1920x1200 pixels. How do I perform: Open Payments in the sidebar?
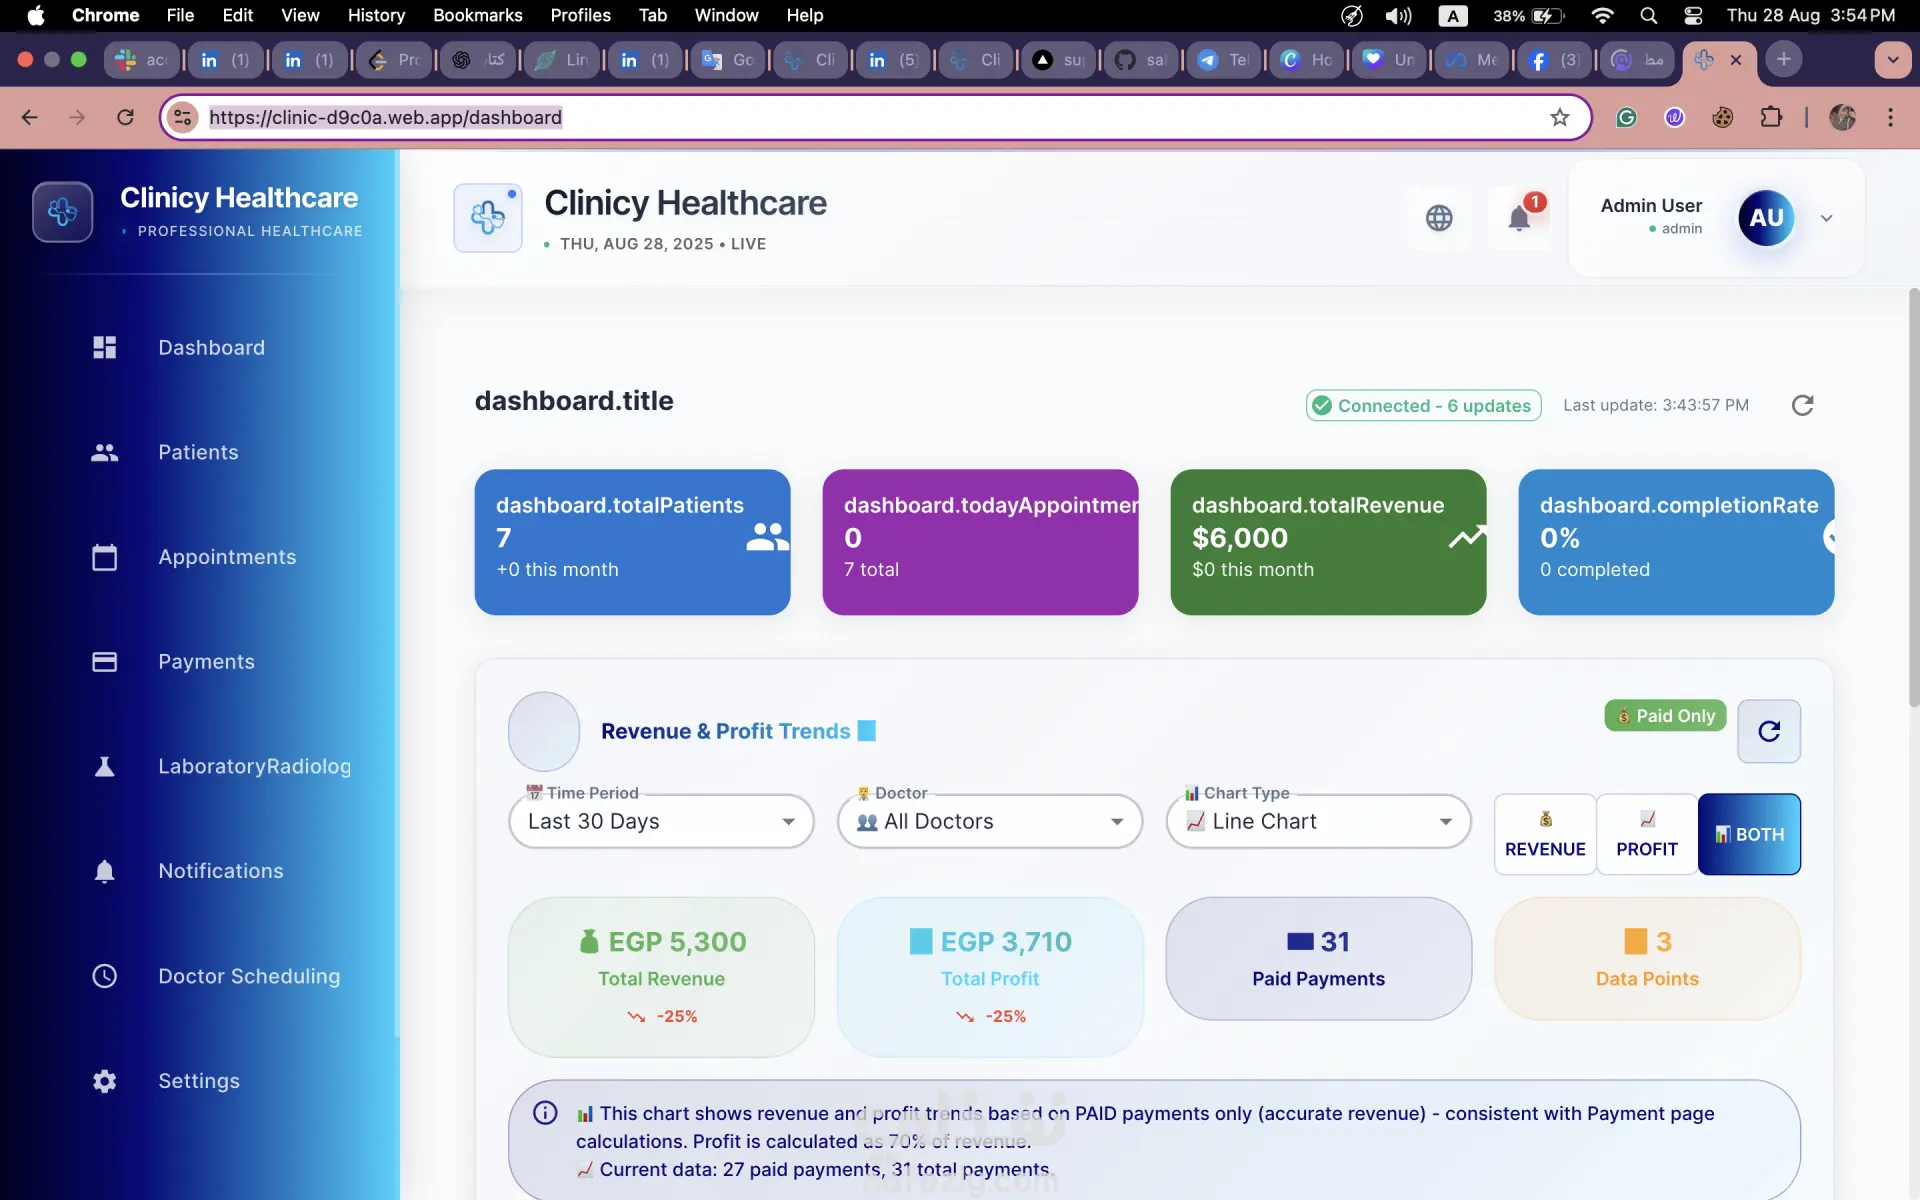[206, 662]
